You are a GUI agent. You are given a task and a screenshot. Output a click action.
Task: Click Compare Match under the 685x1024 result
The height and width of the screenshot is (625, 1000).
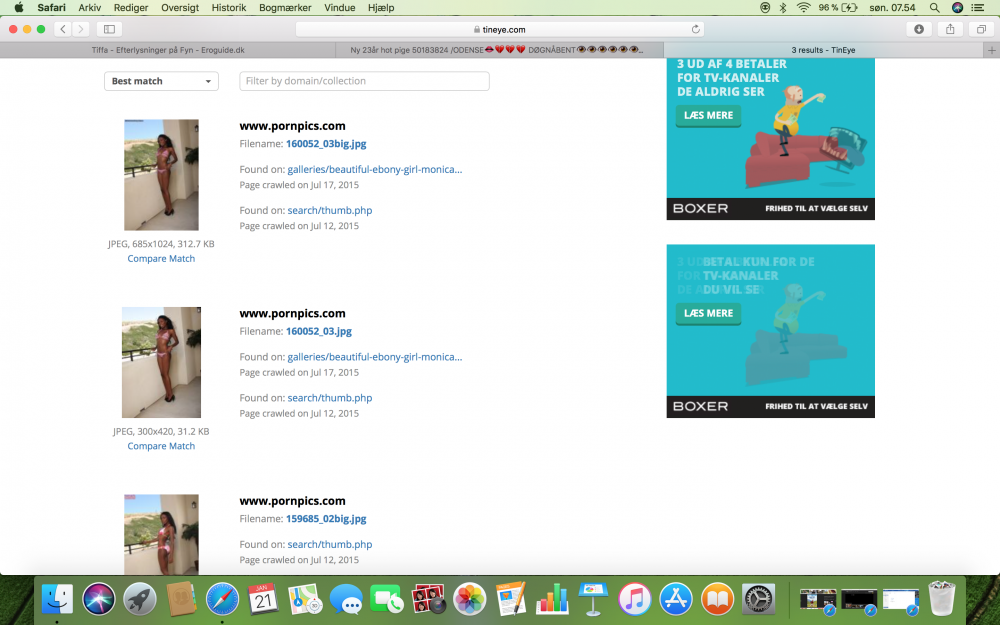[x=161, y=258]
